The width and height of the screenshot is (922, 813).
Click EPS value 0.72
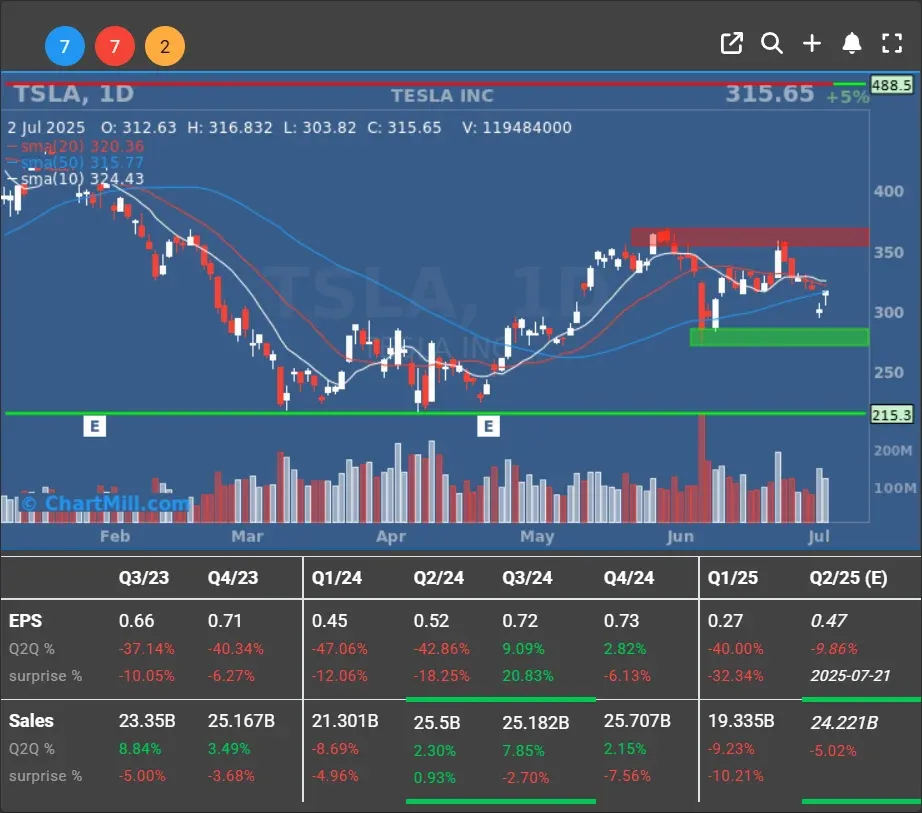tap(520, 621)
